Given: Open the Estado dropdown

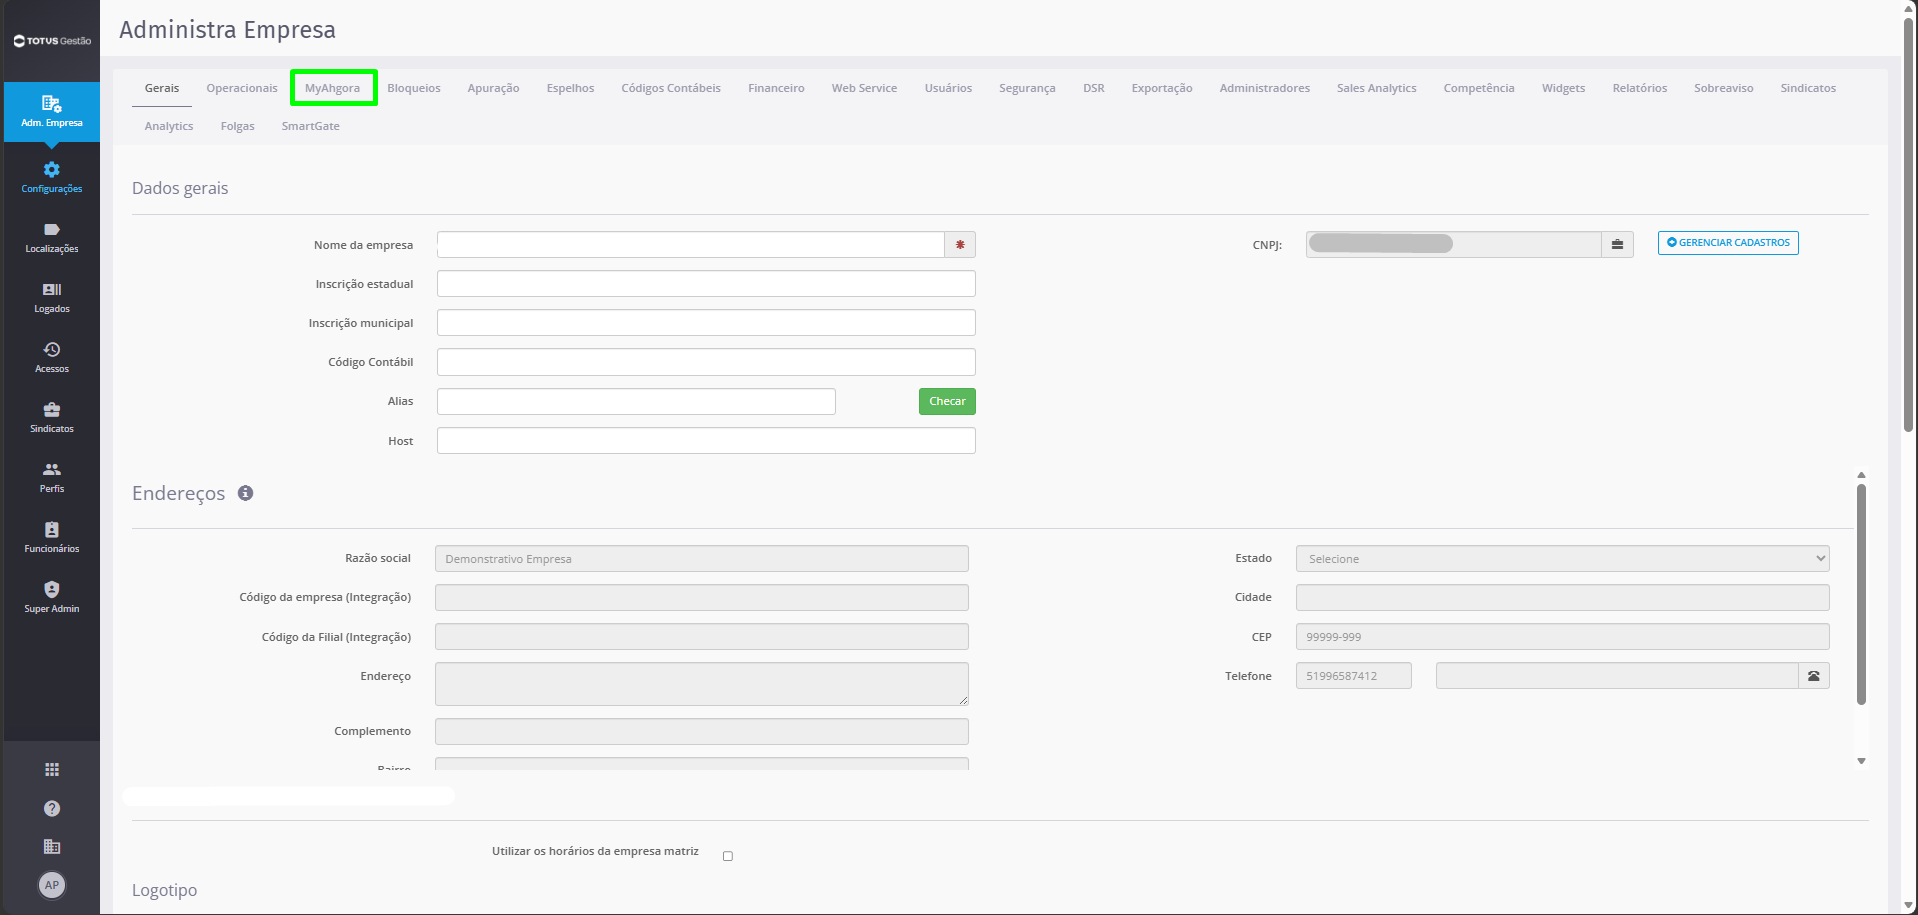Looking at the screenshot, I should (1562, 559).
